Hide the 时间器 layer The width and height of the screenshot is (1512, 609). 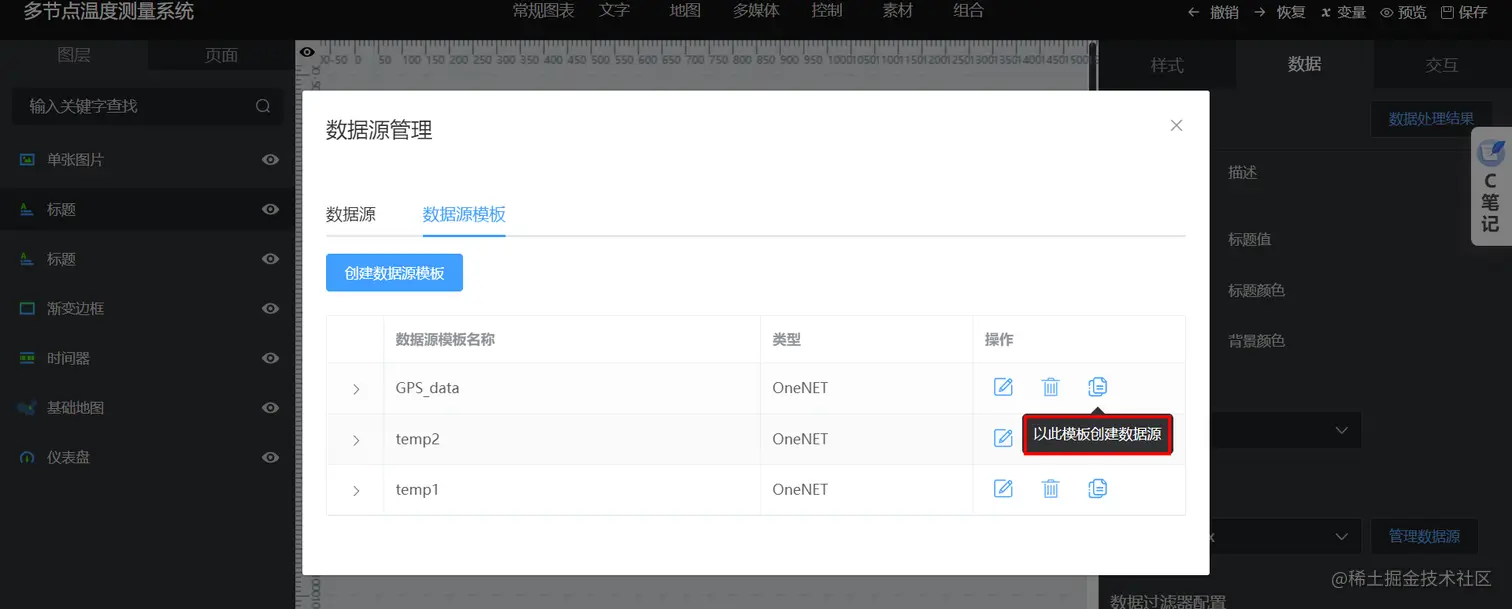(x=270, y=358)
